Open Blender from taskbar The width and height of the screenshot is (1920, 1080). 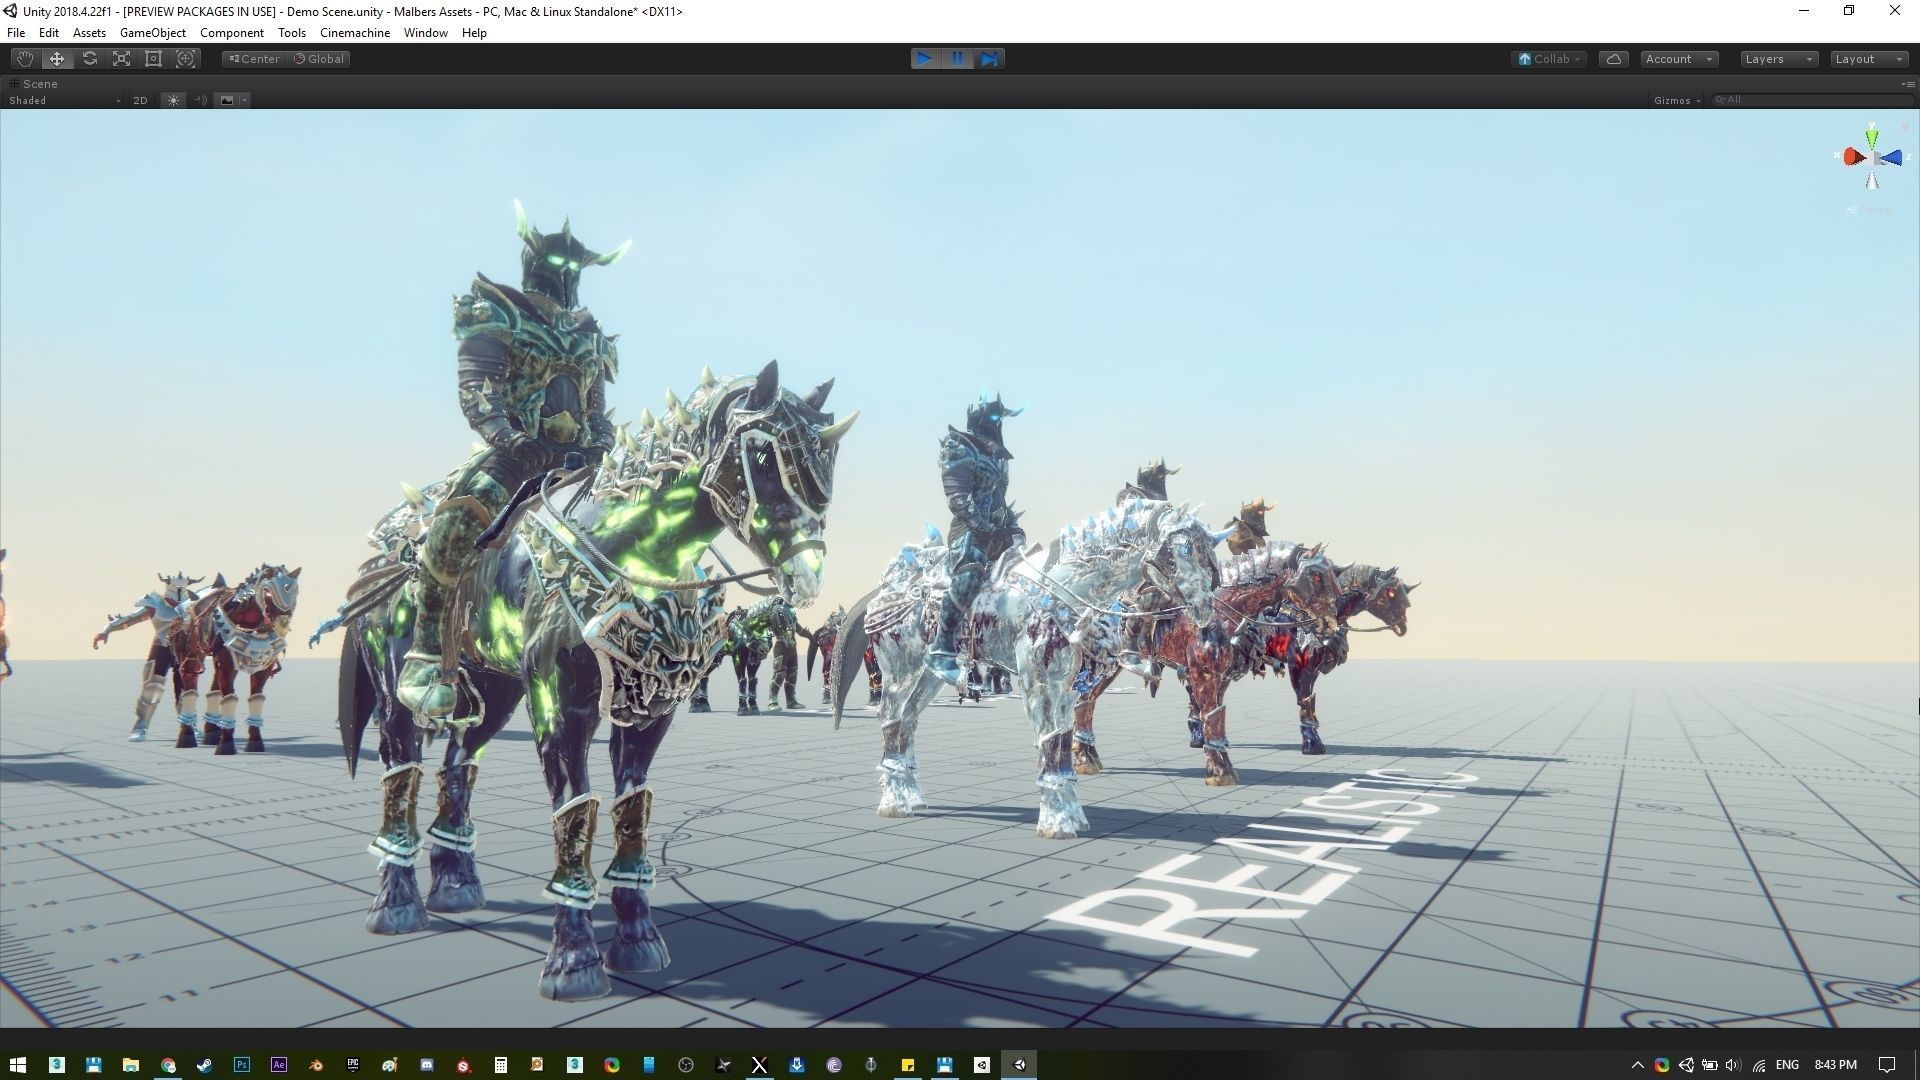point(316,1065)
